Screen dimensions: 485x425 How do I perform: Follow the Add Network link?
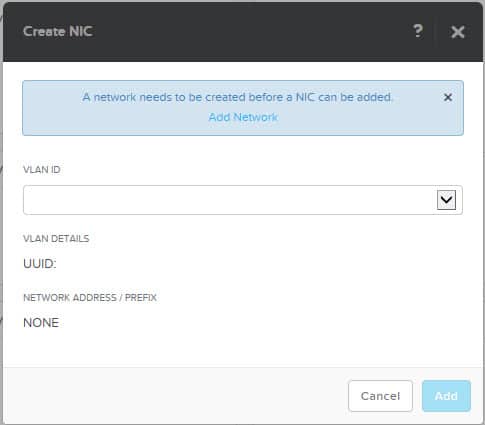pyautogui.click(x=243, y=117)
